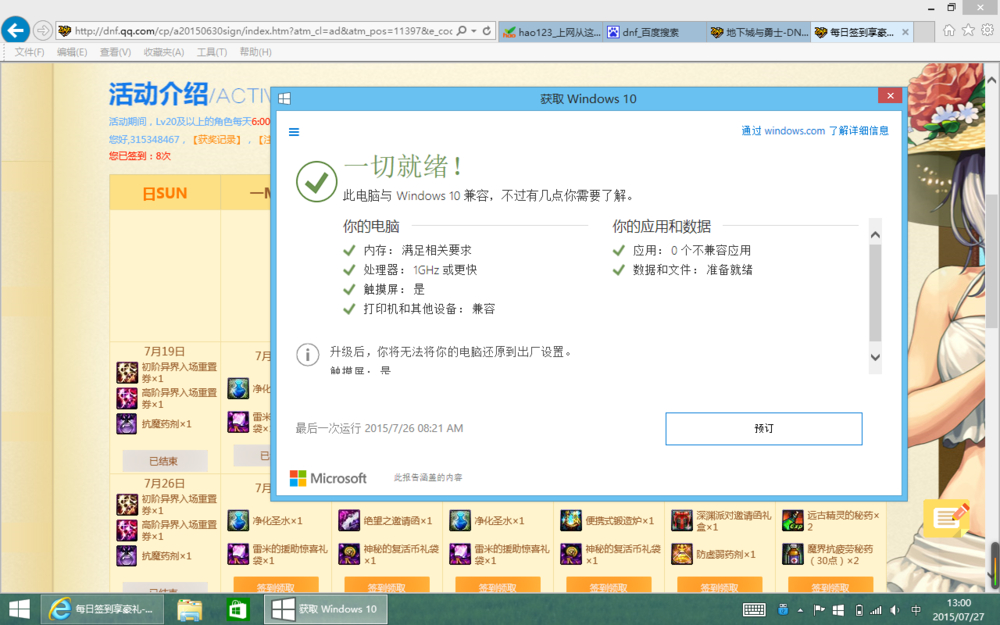Click 已结束 button under 7月19日

point(165,460)
